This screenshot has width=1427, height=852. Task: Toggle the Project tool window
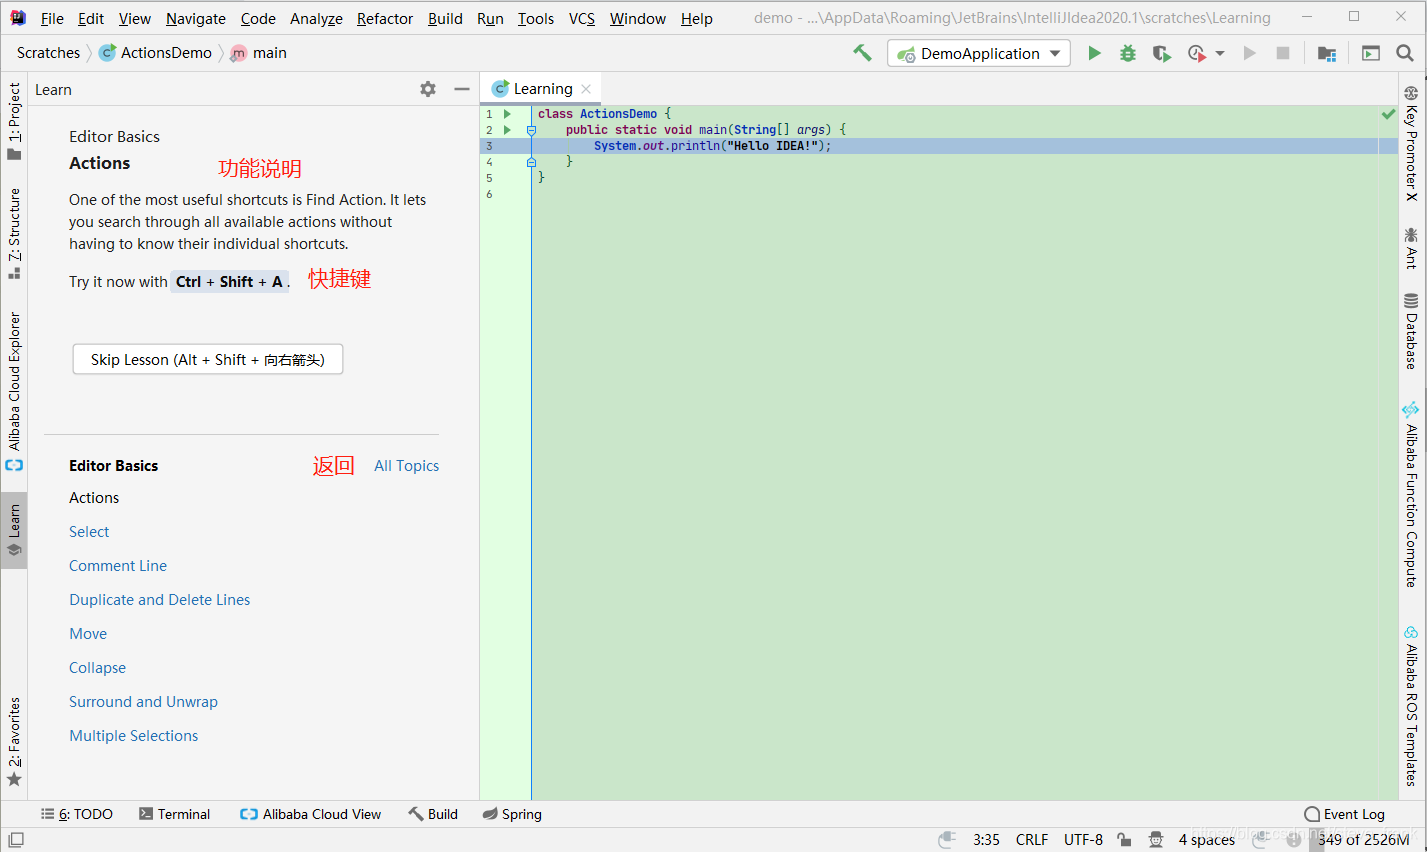pos(14,121)
